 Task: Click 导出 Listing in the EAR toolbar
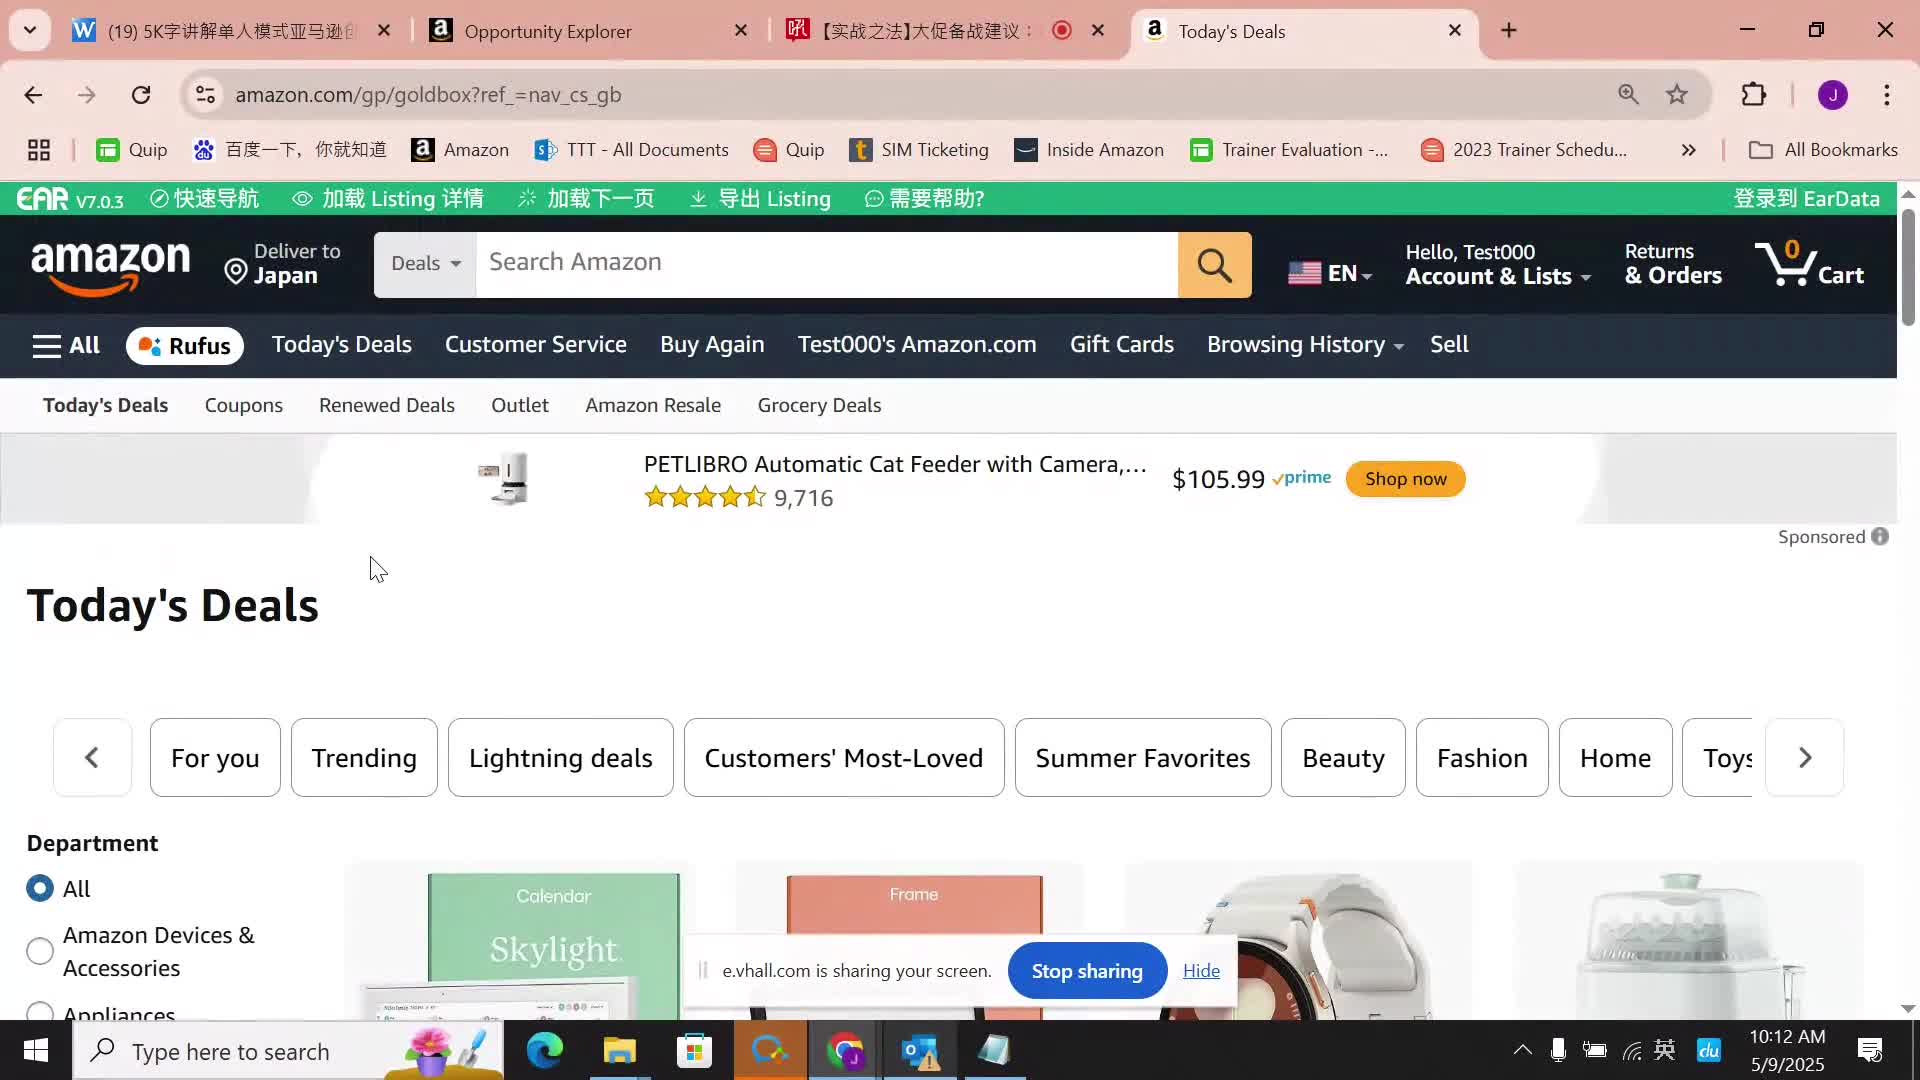coord(760,199)
